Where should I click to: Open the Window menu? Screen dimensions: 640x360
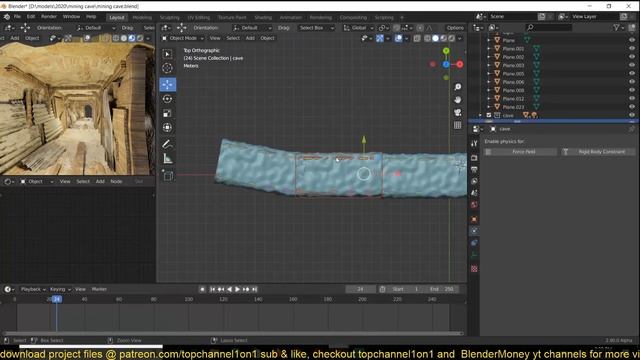click(71, 17)
